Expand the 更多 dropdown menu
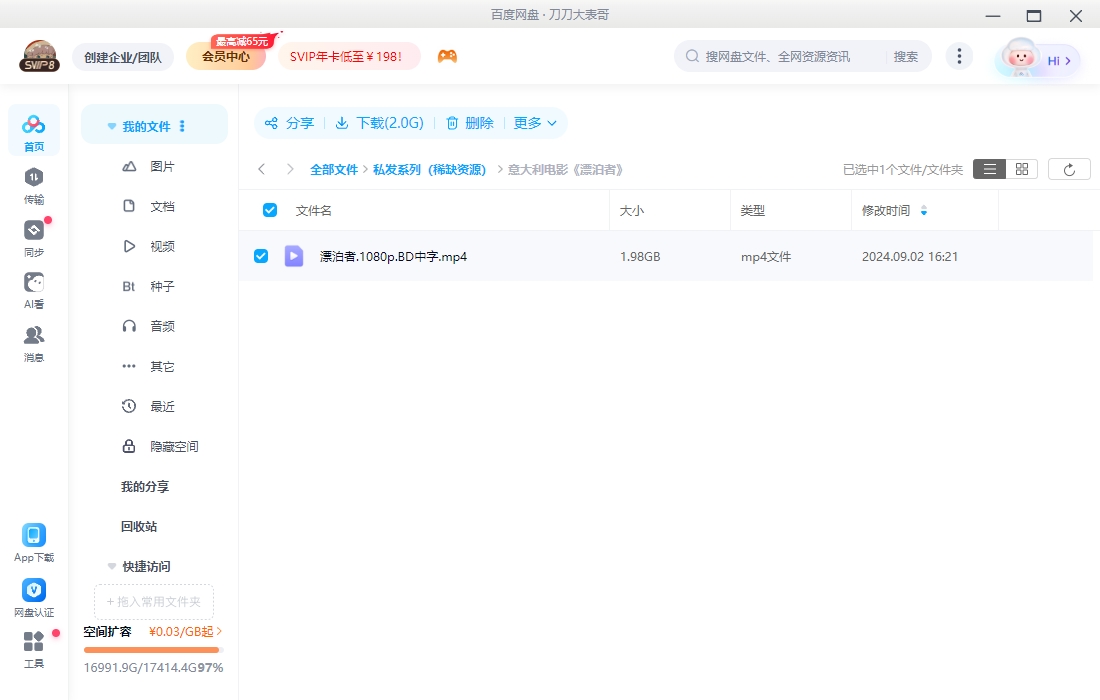 535,123
